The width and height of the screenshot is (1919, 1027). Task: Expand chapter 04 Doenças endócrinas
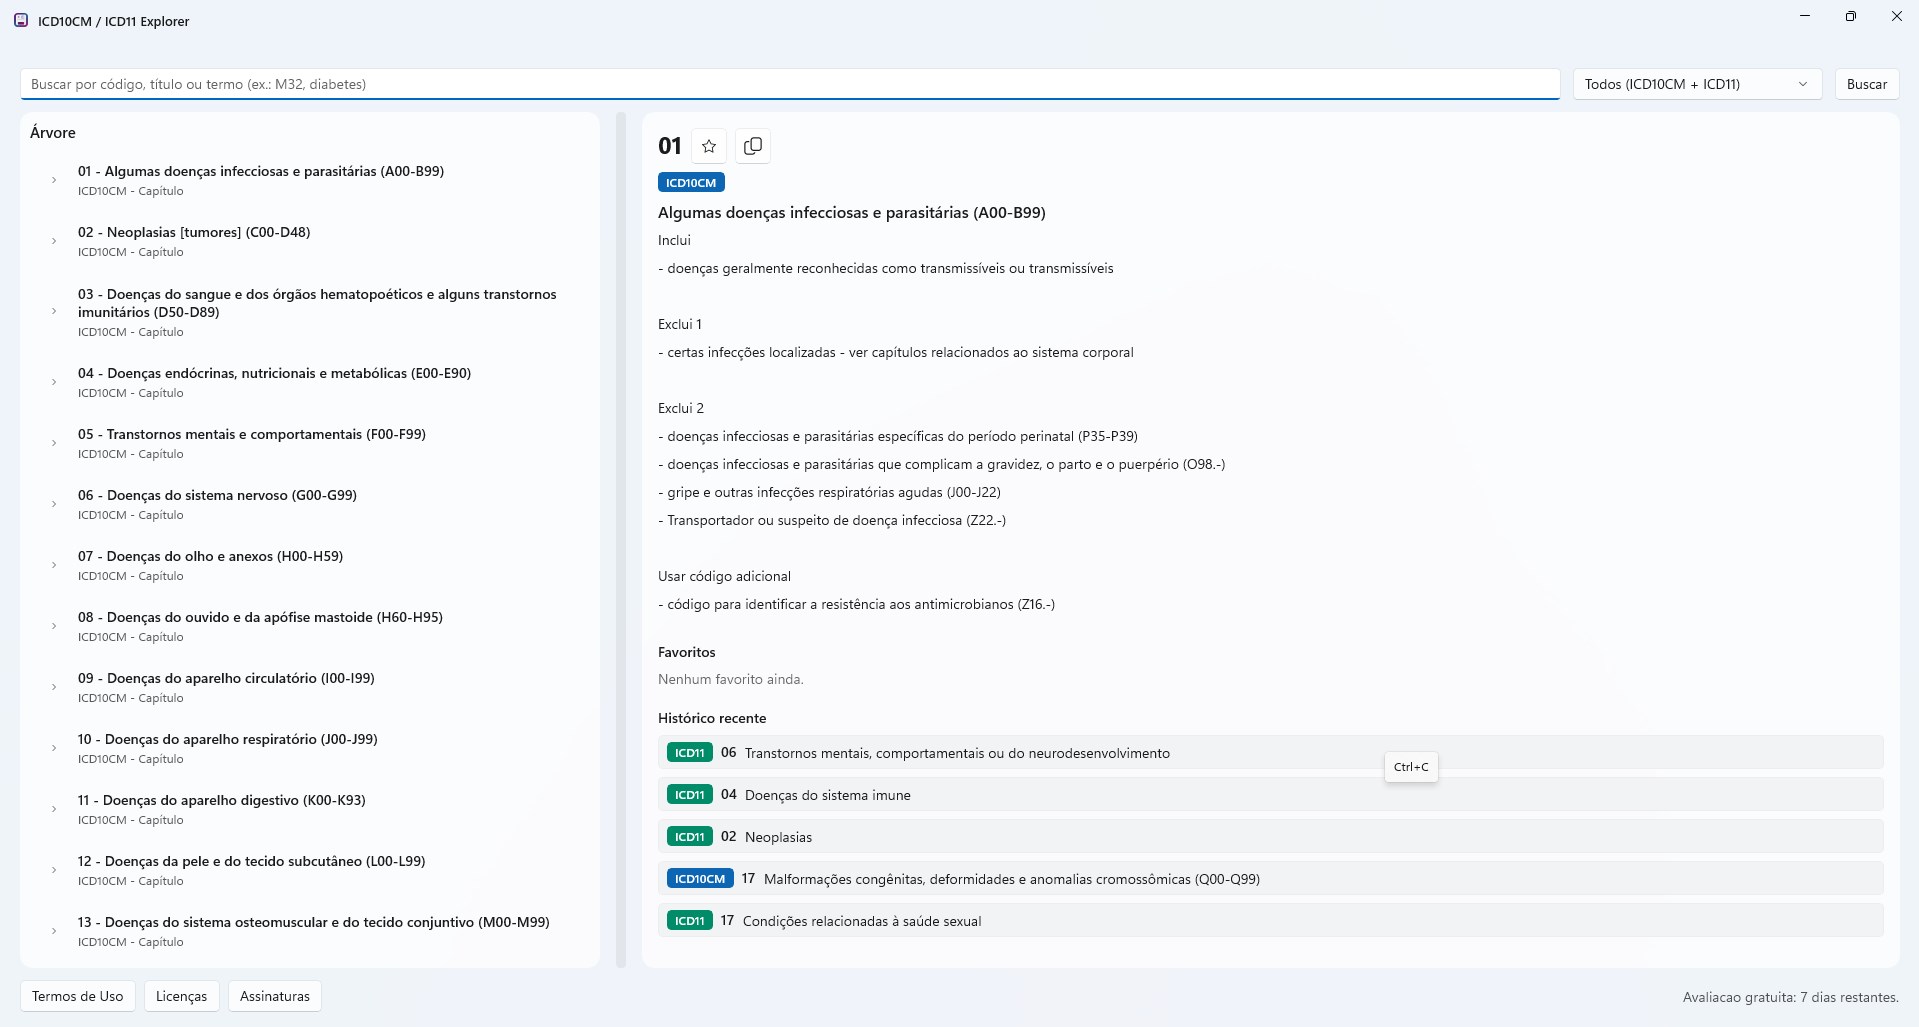point(54,382)
